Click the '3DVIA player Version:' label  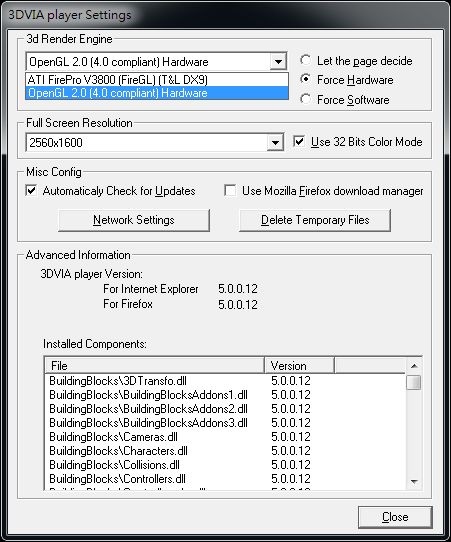(x=92, y=274)
